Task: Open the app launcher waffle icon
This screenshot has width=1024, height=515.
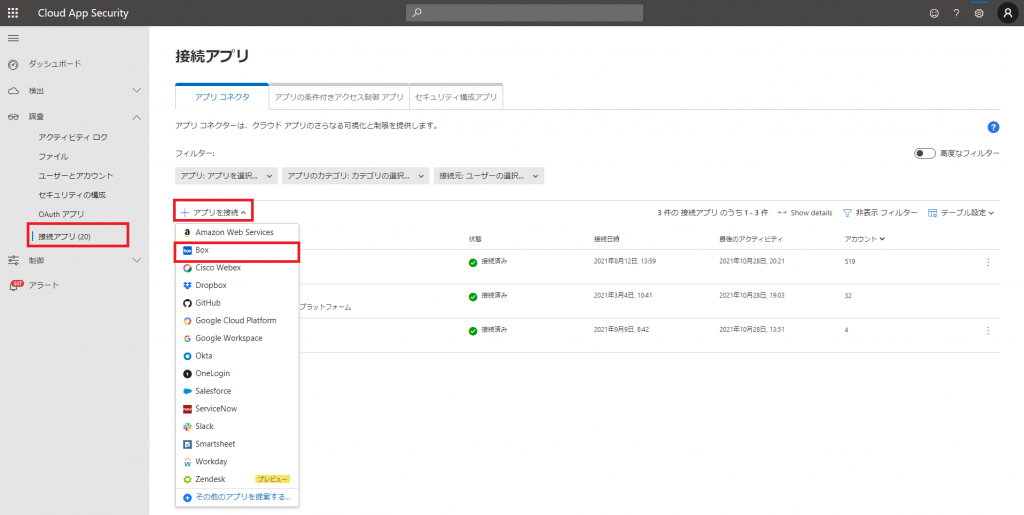Action: click(13, 13)
